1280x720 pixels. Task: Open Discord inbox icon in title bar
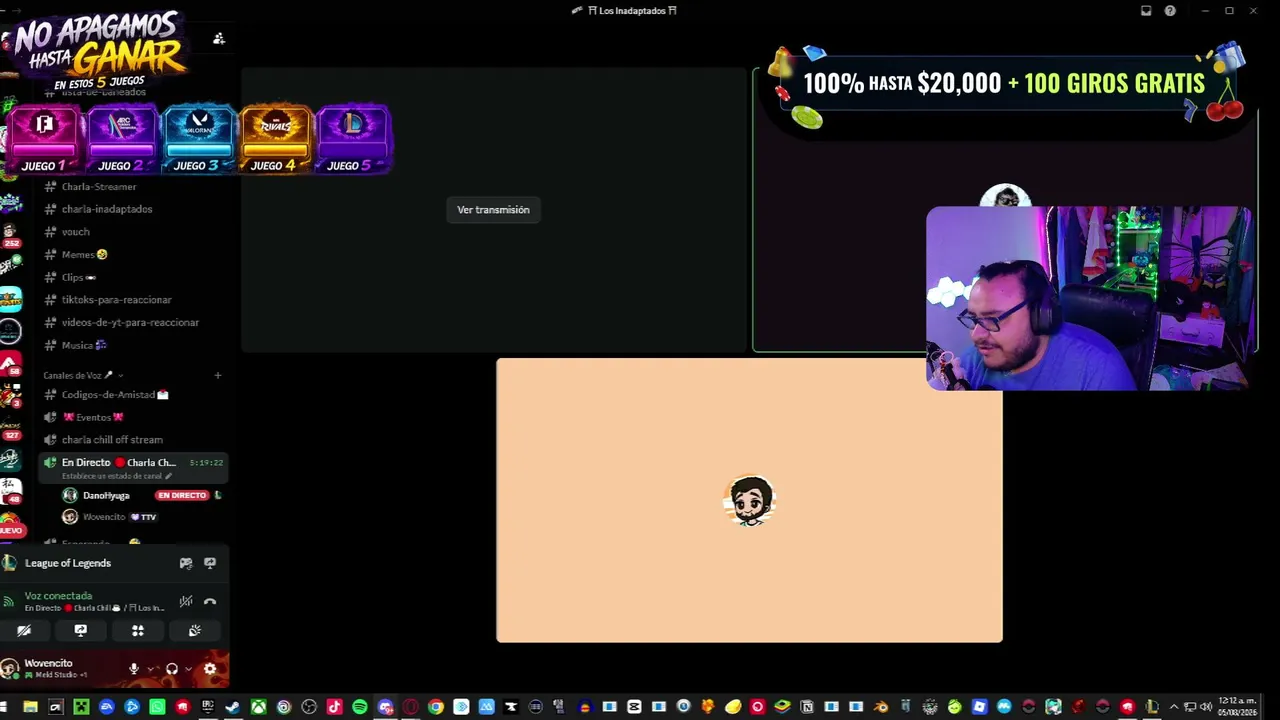pyautogui.click(x=1146, y=11)
